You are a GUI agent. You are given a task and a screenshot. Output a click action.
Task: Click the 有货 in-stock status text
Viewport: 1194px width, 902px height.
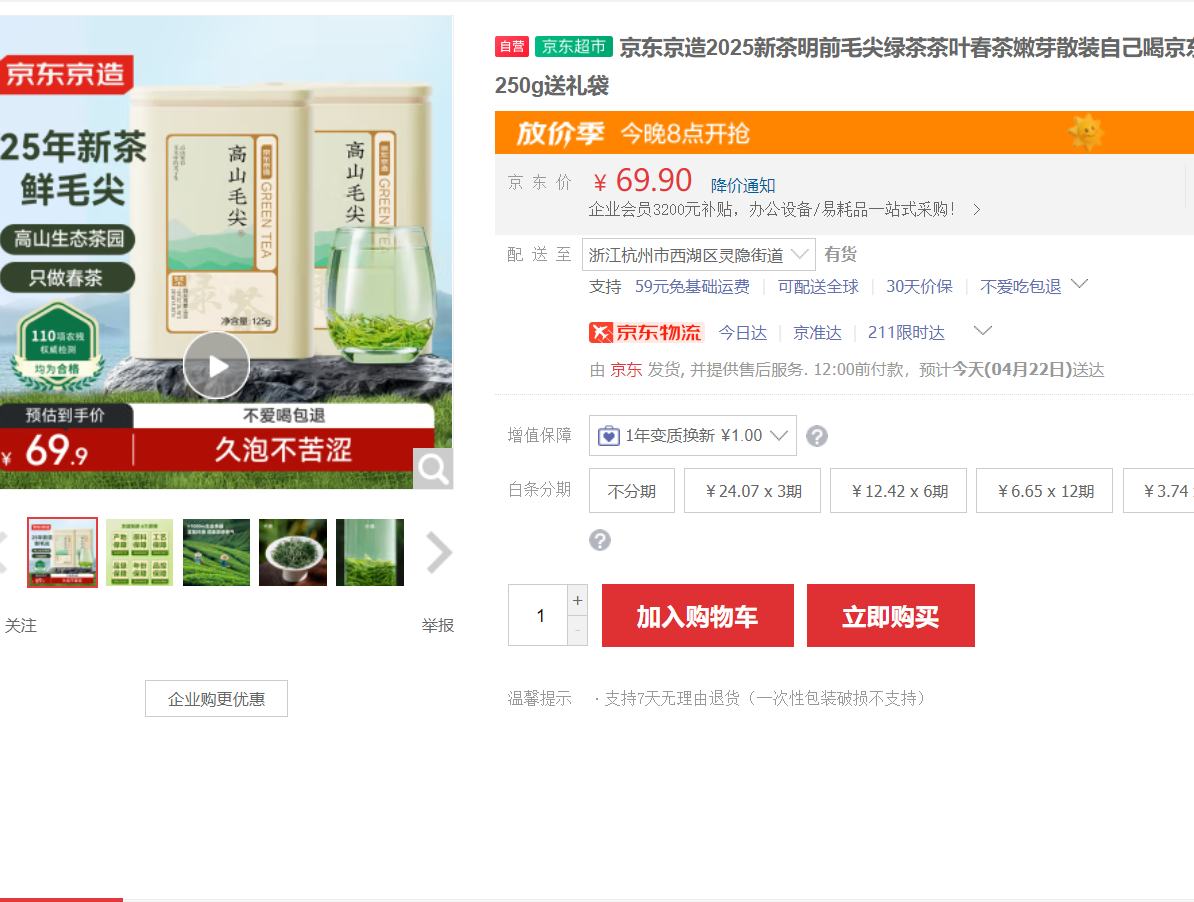click(841, 254)
